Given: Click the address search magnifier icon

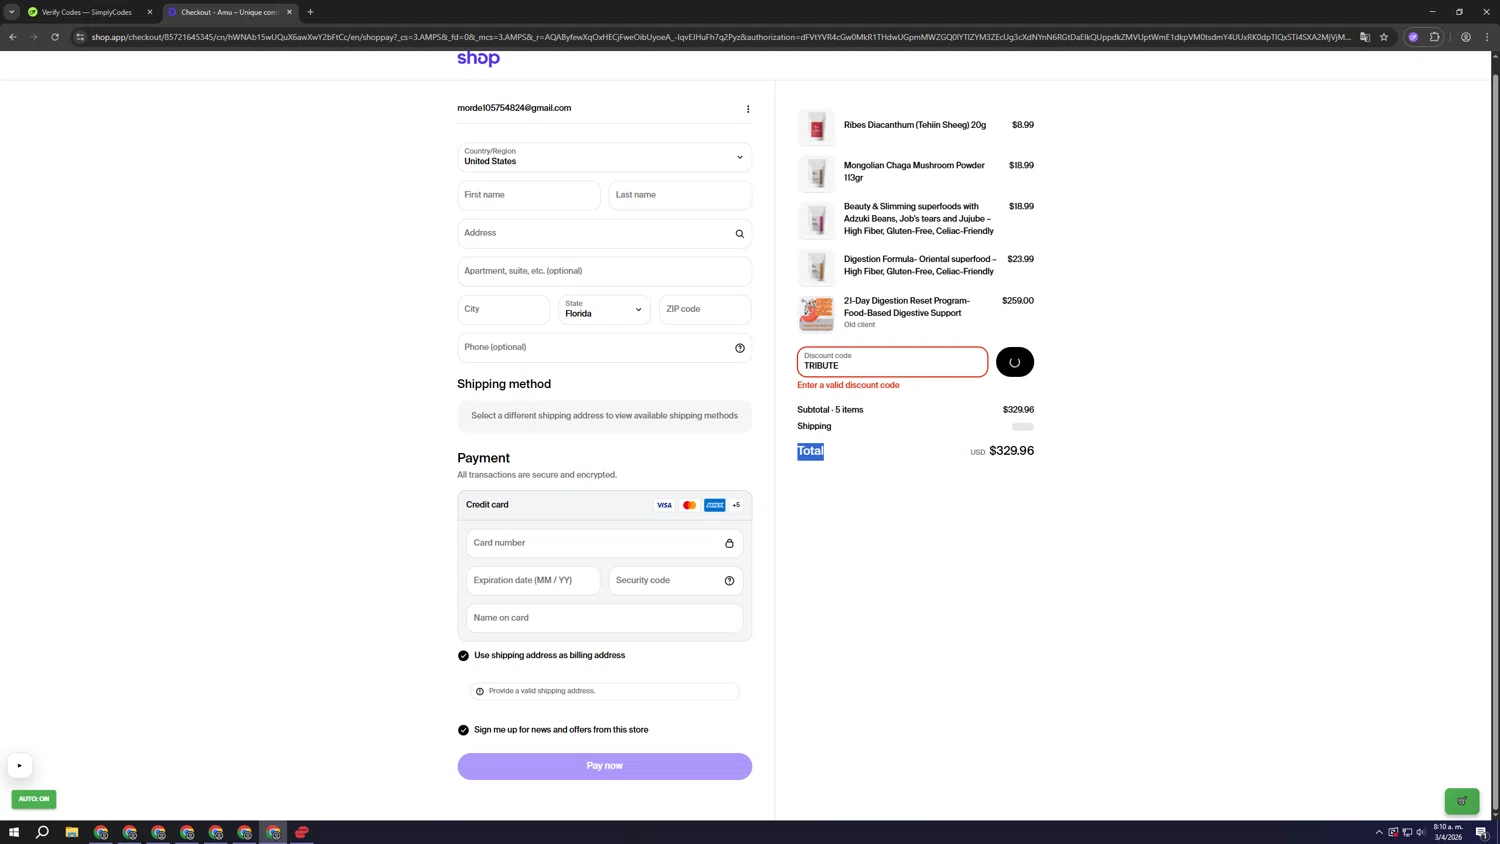Looking at the screenshot, I should (740, 234).
